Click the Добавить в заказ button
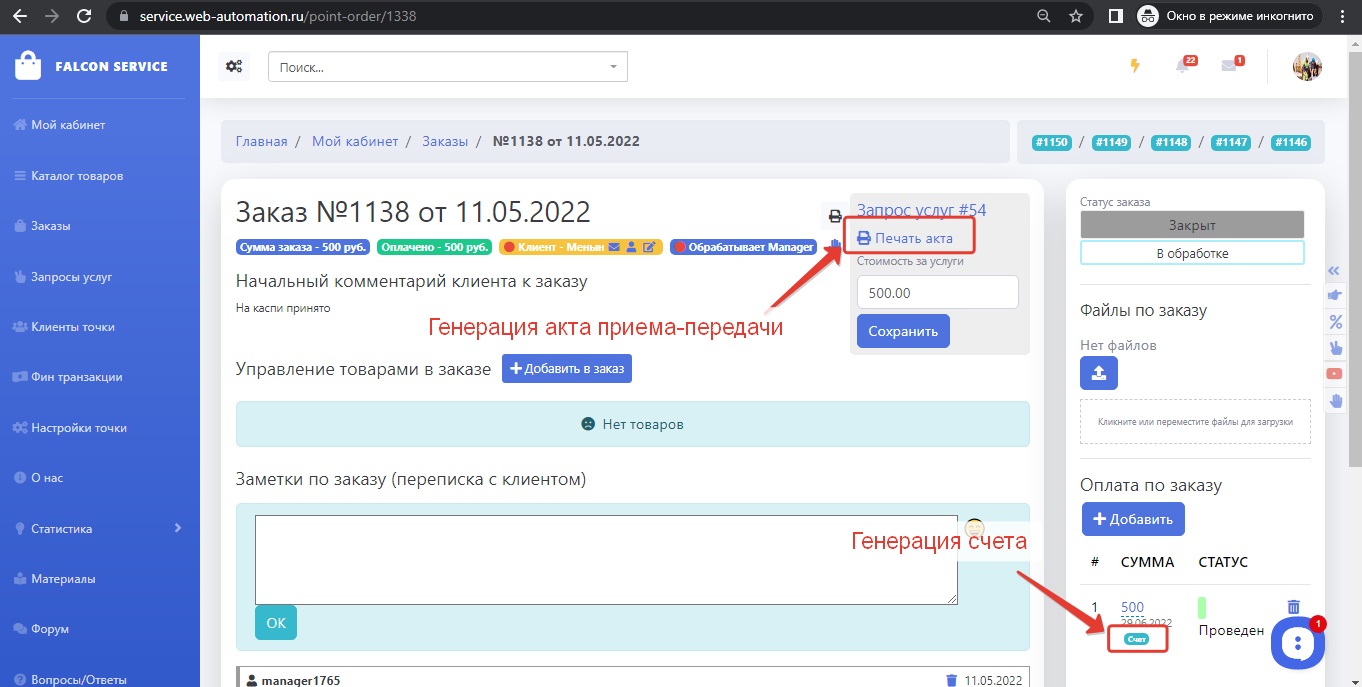This screenshot has width=1362, height=687. [566, 369]
